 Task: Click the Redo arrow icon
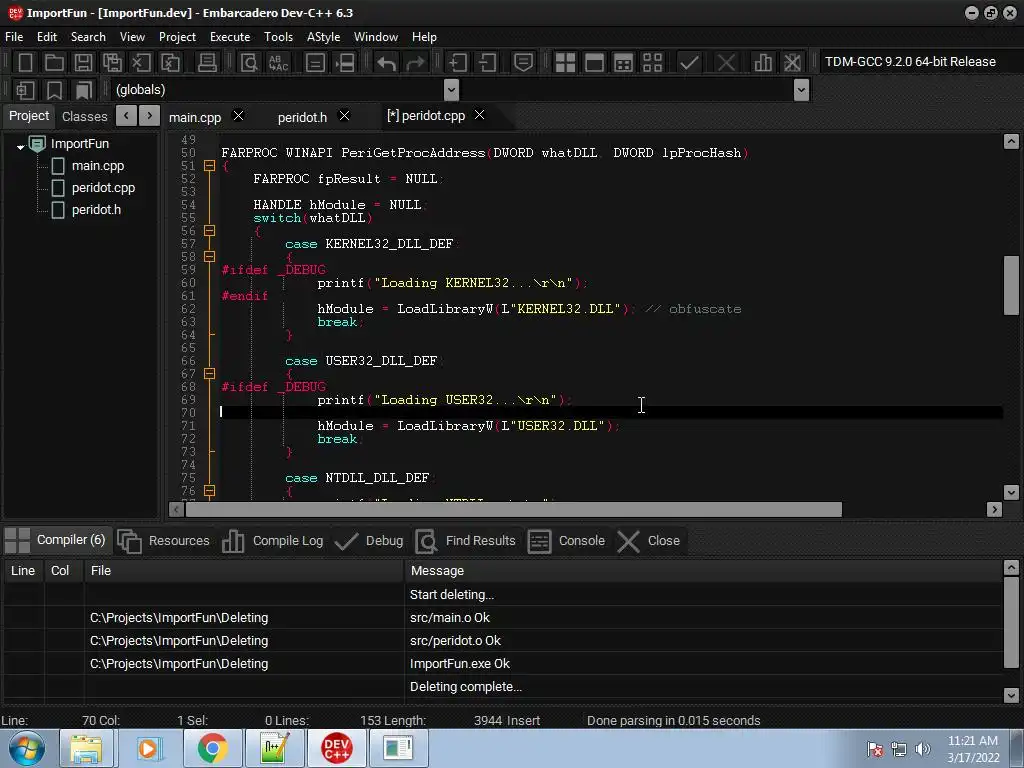tap(415, 63)
